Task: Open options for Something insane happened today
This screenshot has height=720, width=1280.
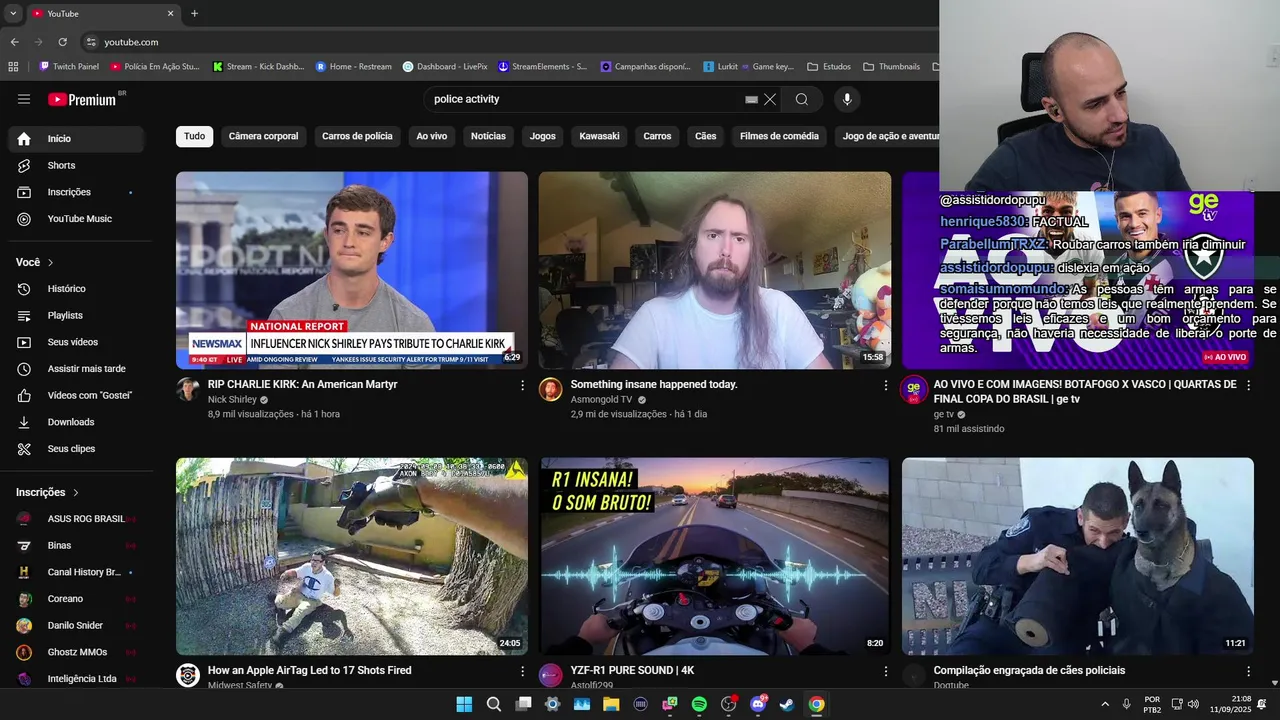Action: 885,385
